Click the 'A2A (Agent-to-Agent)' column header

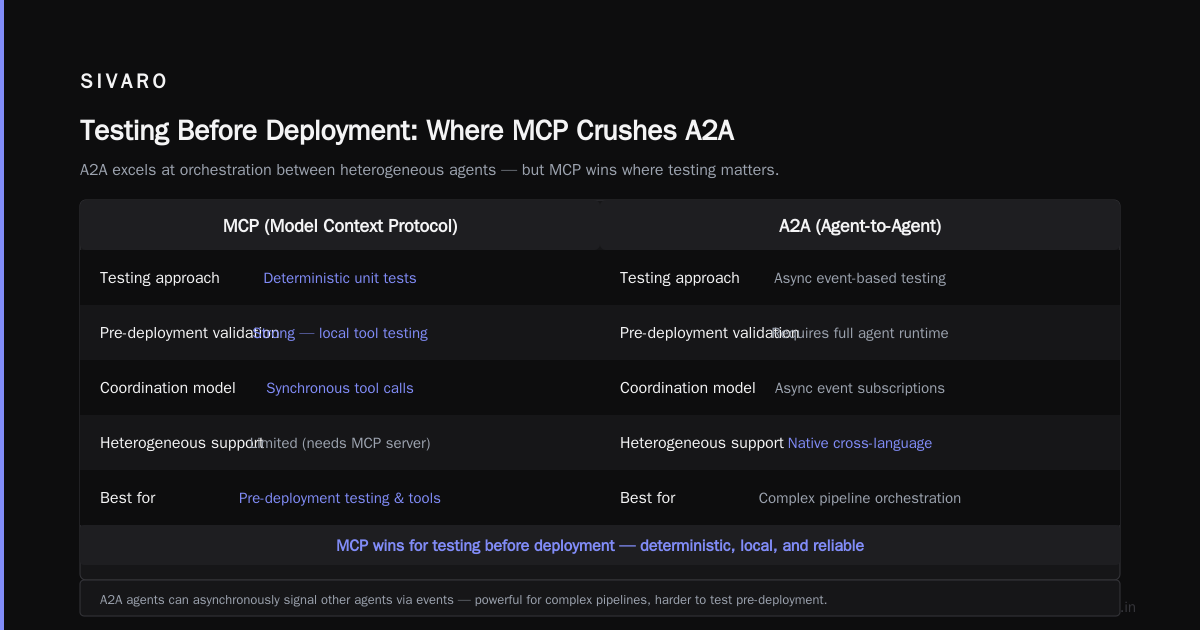[x=860, y=226]
